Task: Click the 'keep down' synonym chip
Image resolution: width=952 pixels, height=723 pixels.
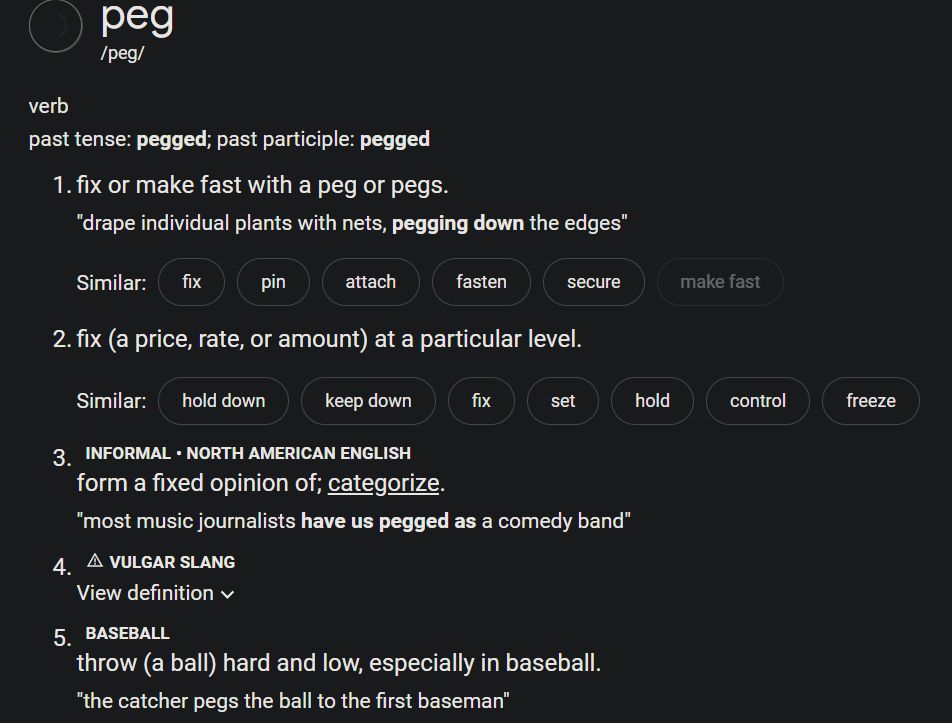Action: (368, 401)
